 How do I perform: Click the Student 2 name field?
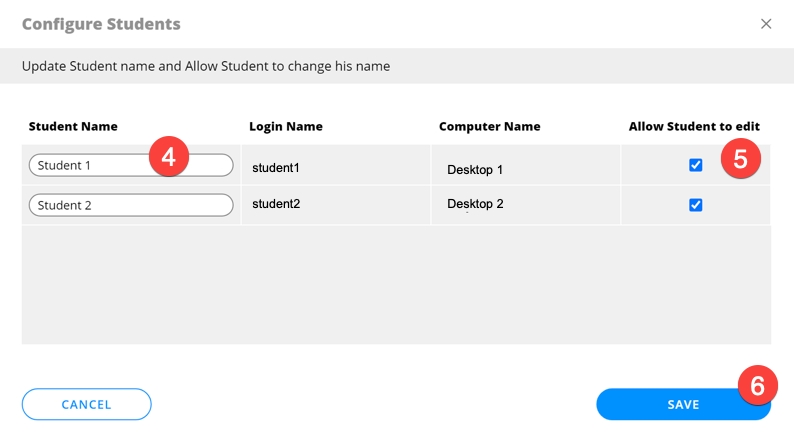(131, 205)
